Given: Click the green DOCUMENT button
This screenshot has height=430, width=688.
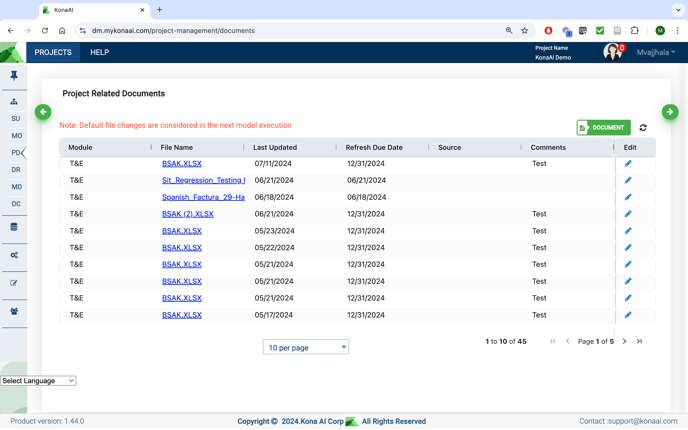Looking at the screenshot, I should click(603, 128).
